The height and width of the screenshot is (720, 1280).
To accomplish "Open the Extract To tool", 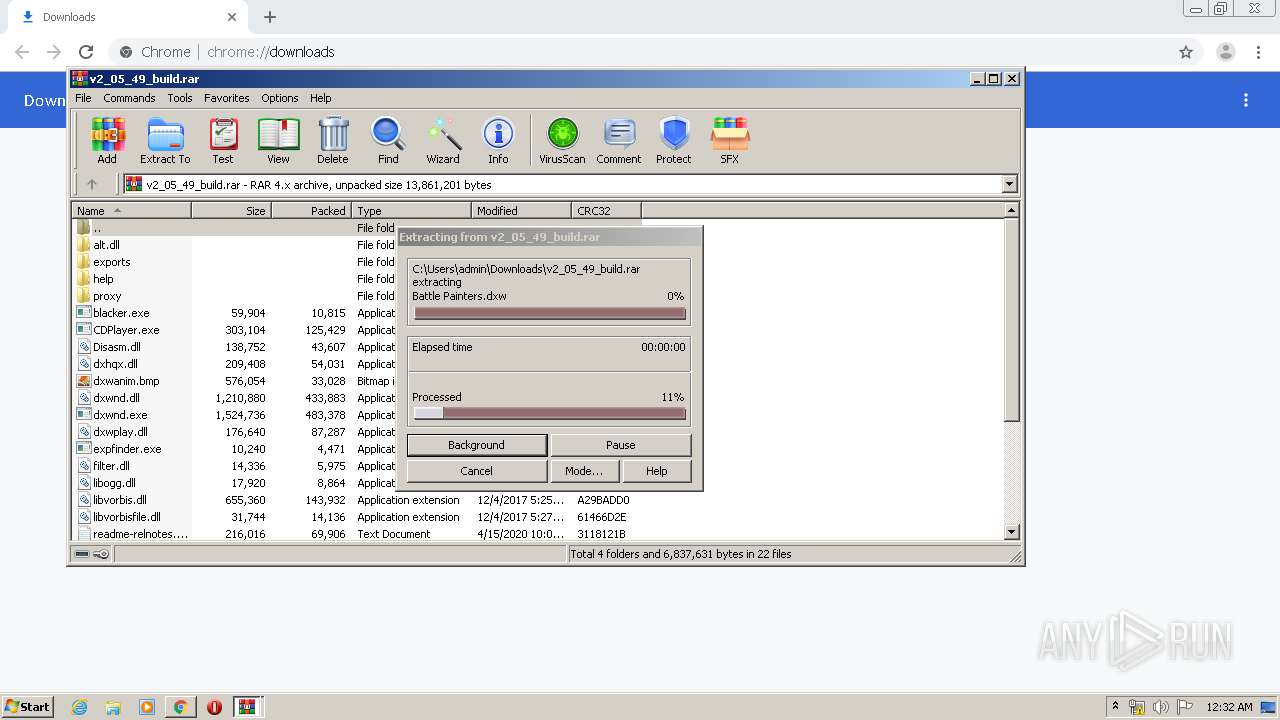I will [165, 140].
